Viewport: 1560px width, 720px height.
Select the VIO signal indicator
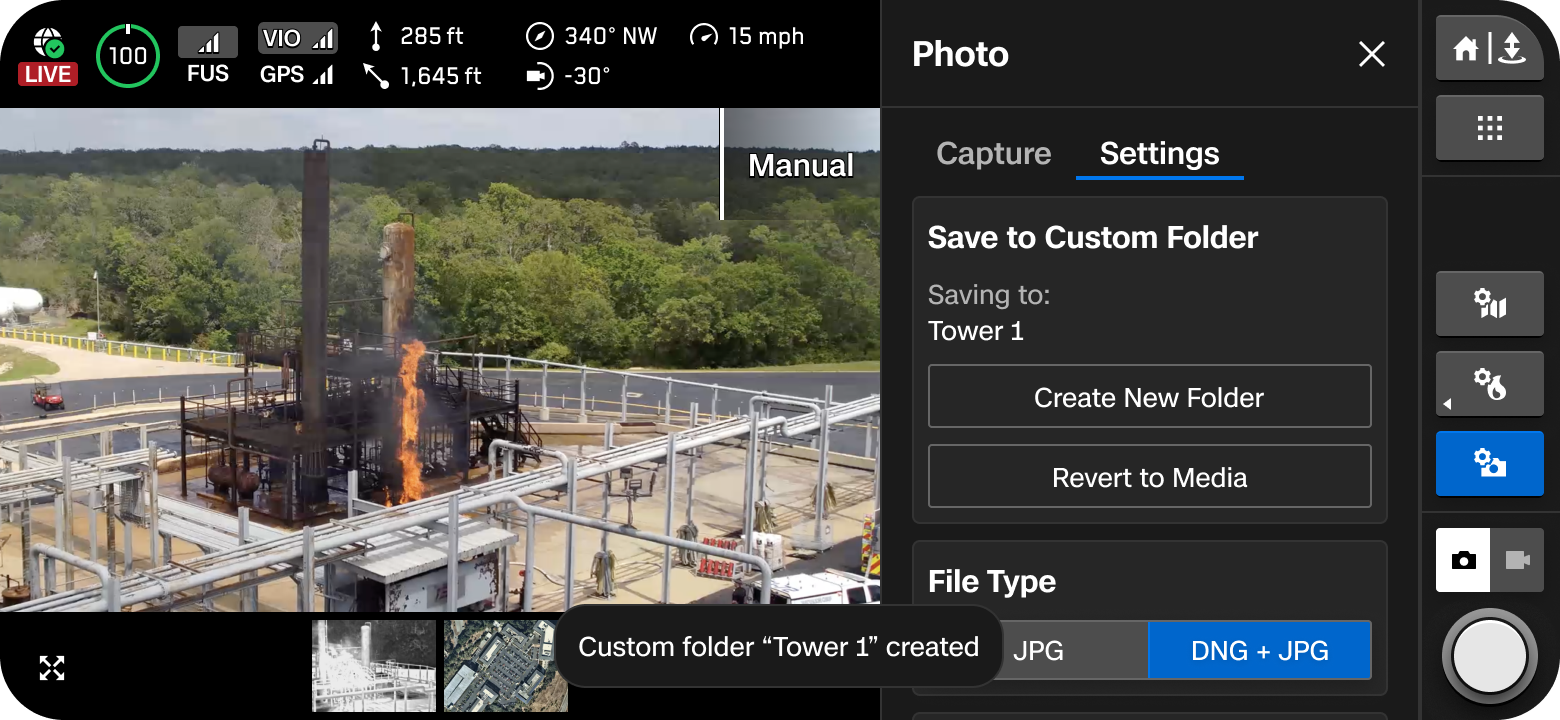tap(297, 39)
